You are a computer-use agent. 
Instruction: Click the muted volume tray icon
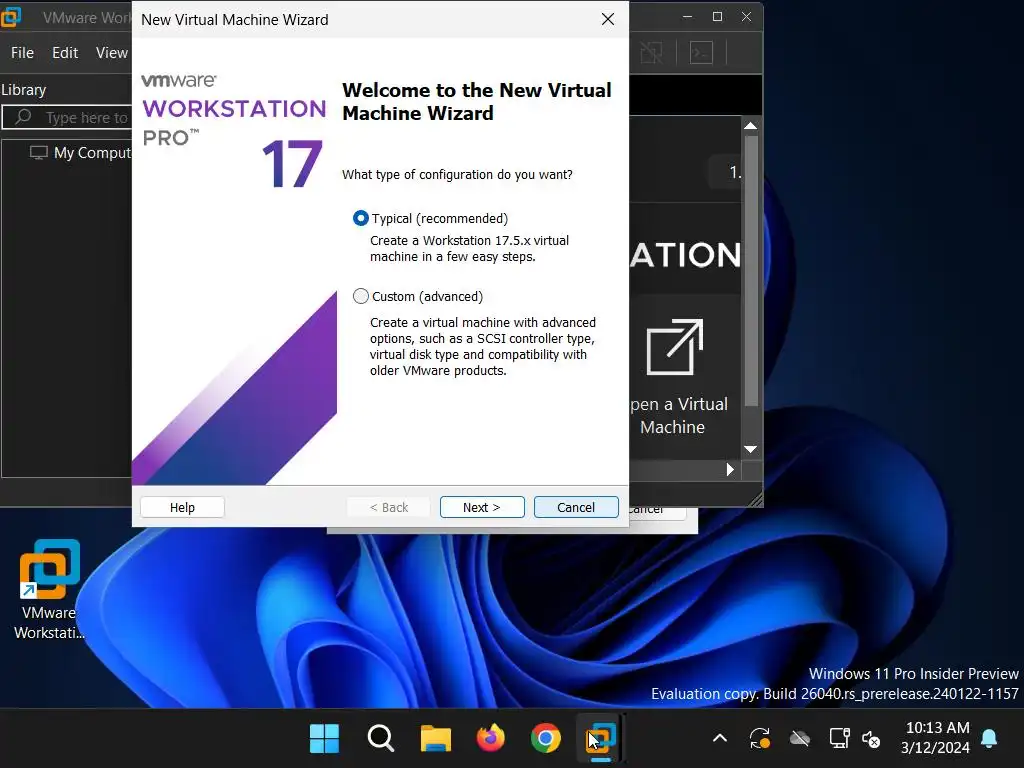[x=871, y=739]
